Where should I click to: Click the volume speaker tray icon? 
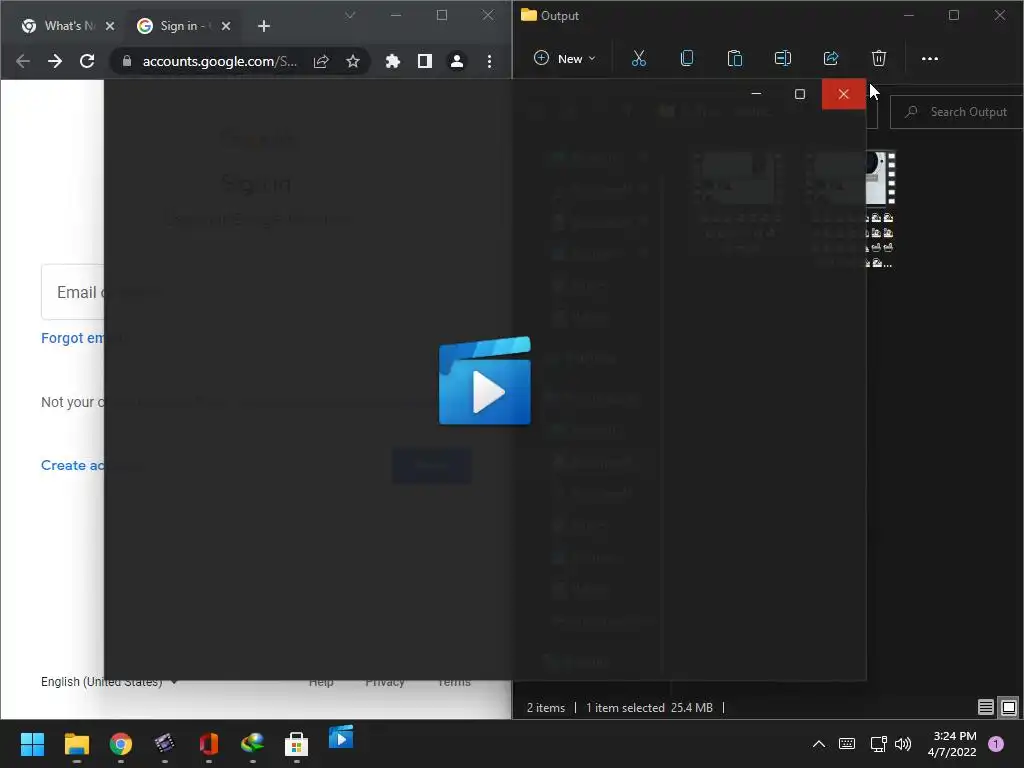click(903, 743)
